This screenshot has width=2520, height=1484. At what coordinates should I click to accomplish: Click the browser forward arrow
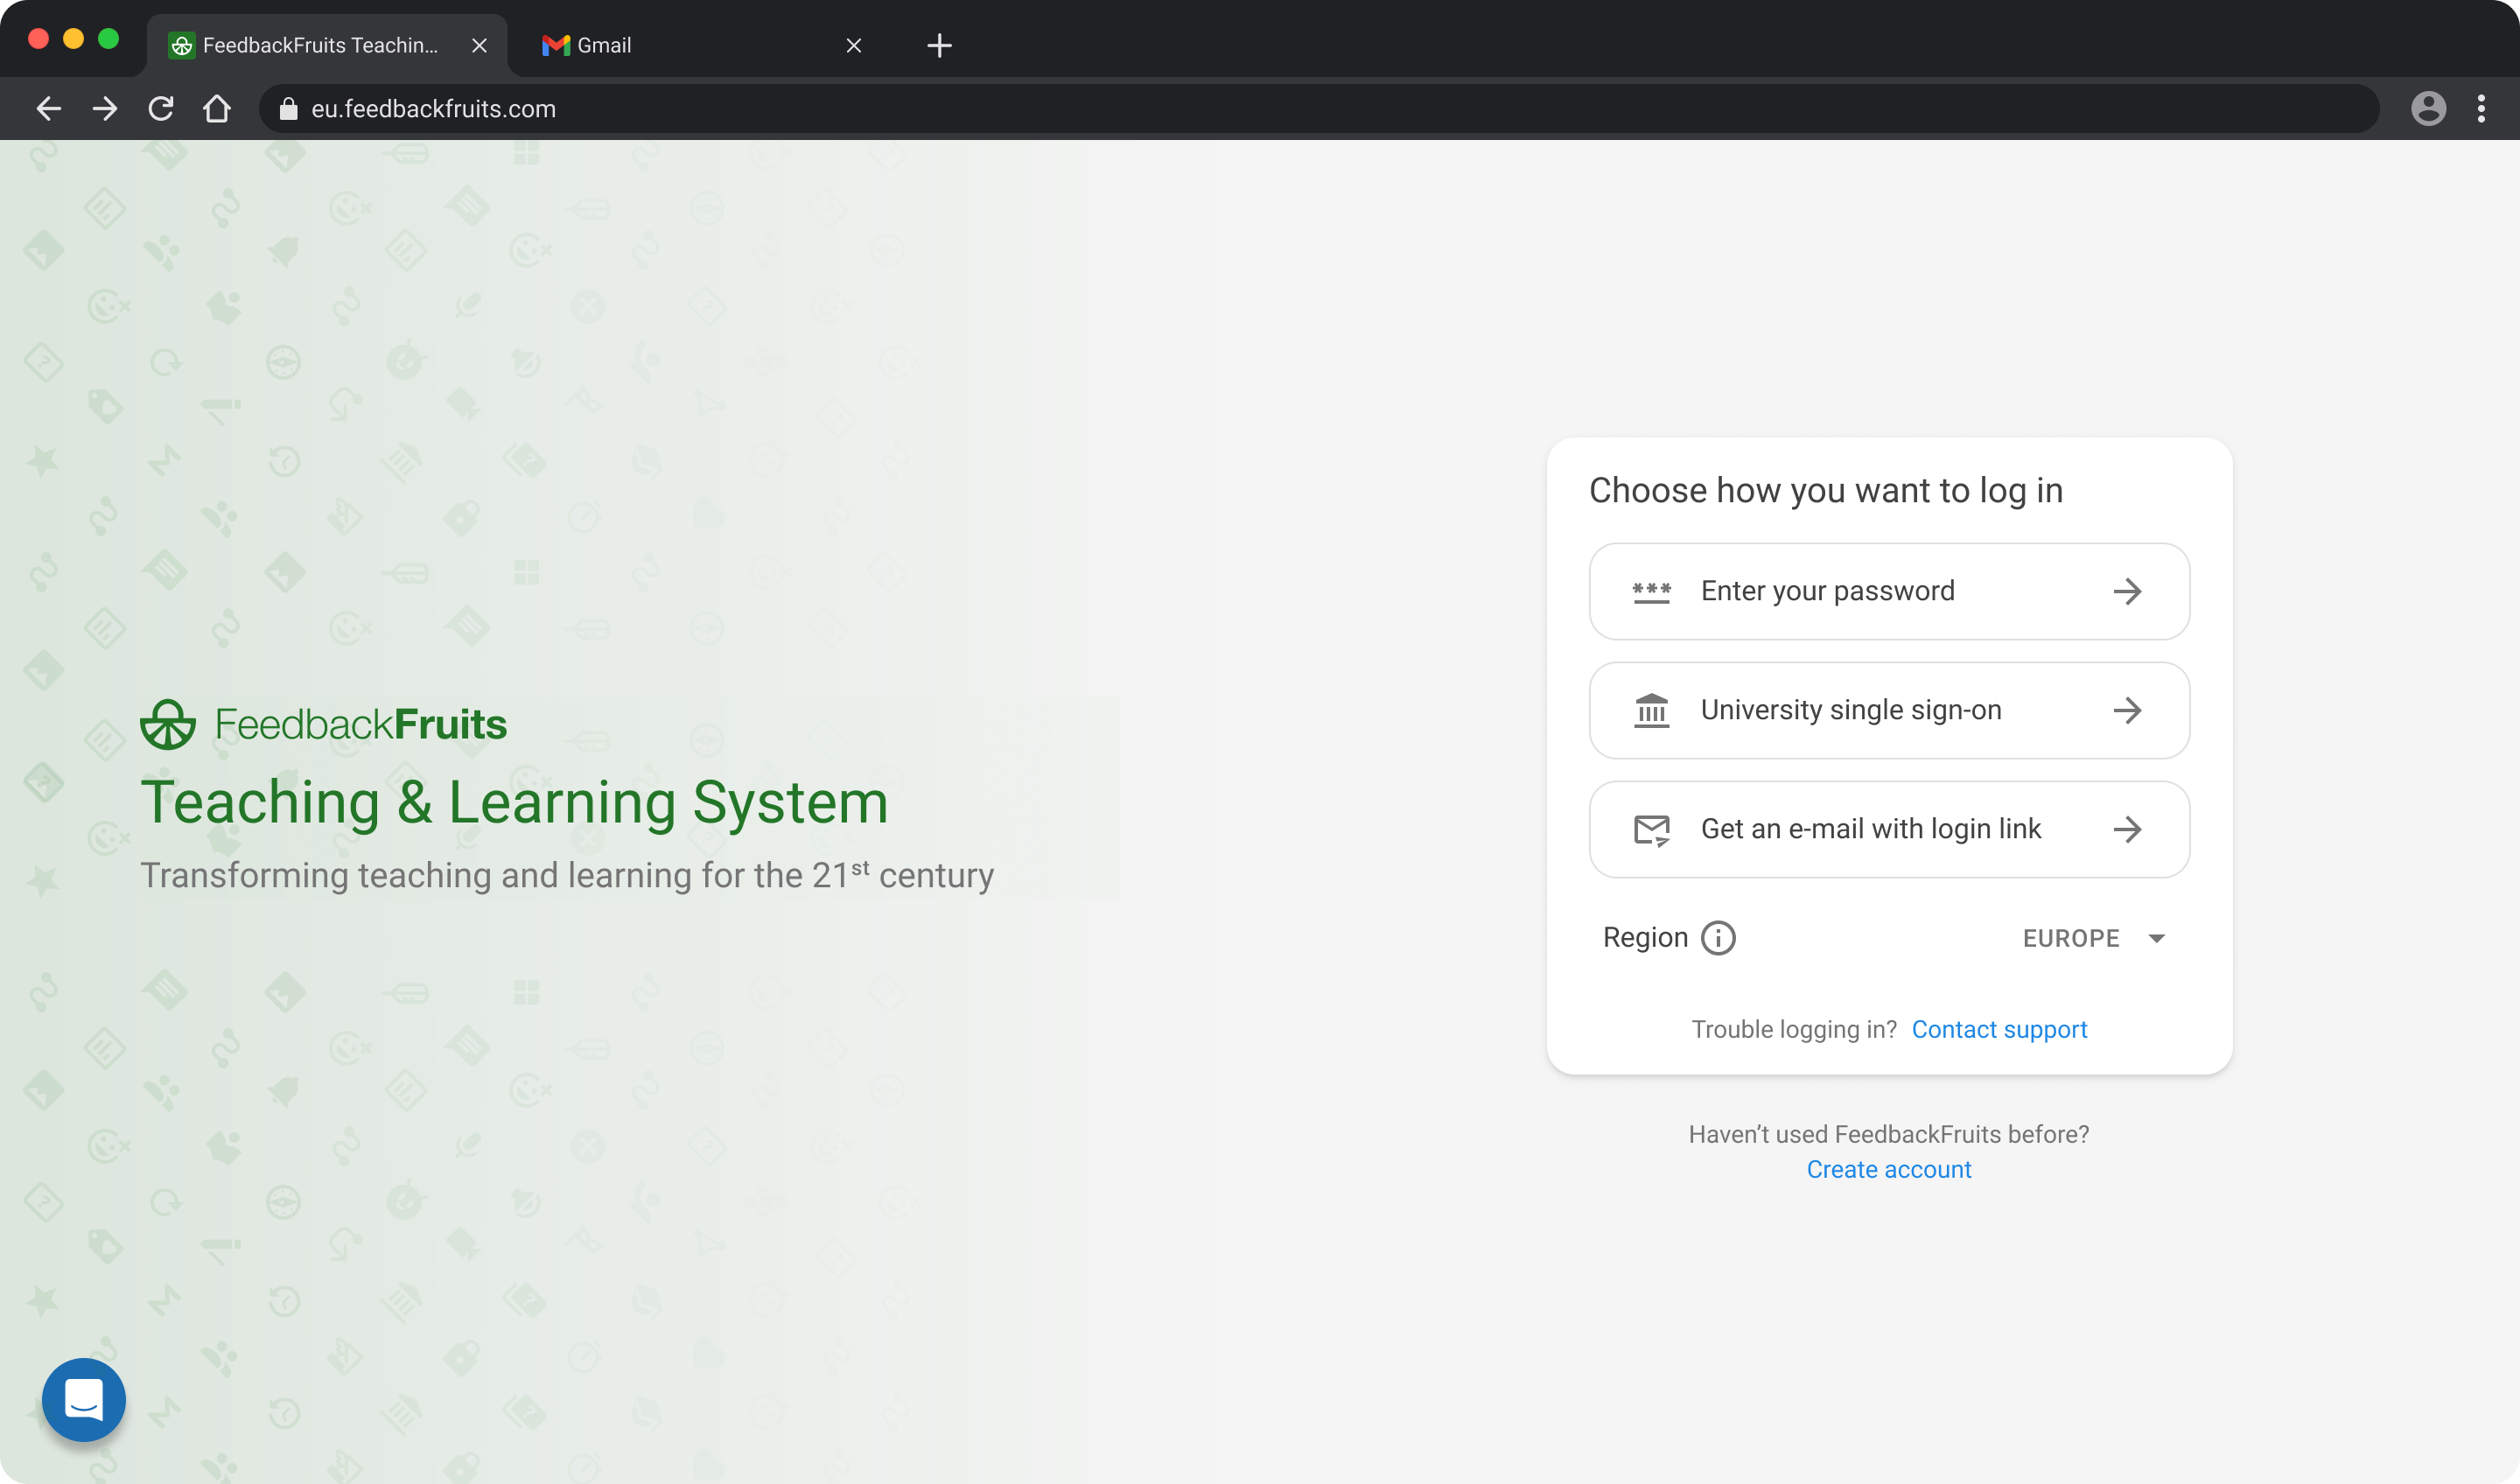(x=105, y=108)
